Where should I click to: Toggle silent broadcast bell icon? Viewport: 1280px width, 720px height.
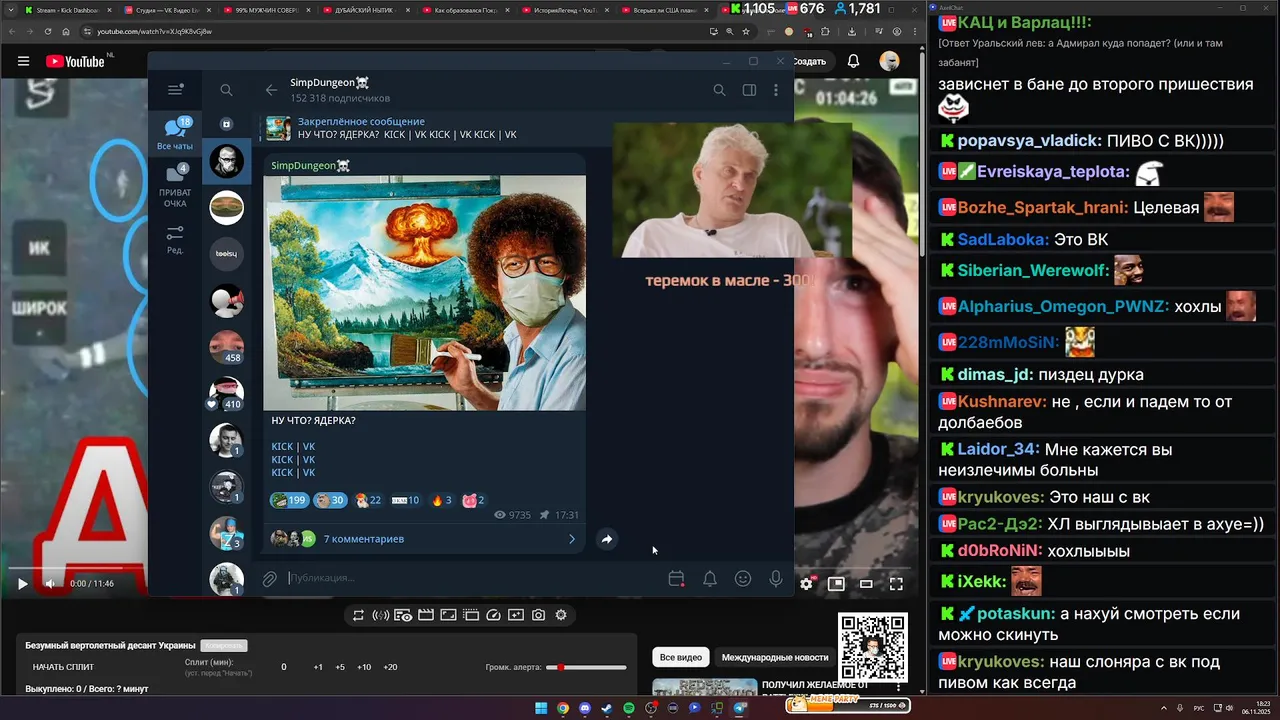[709, 578]
